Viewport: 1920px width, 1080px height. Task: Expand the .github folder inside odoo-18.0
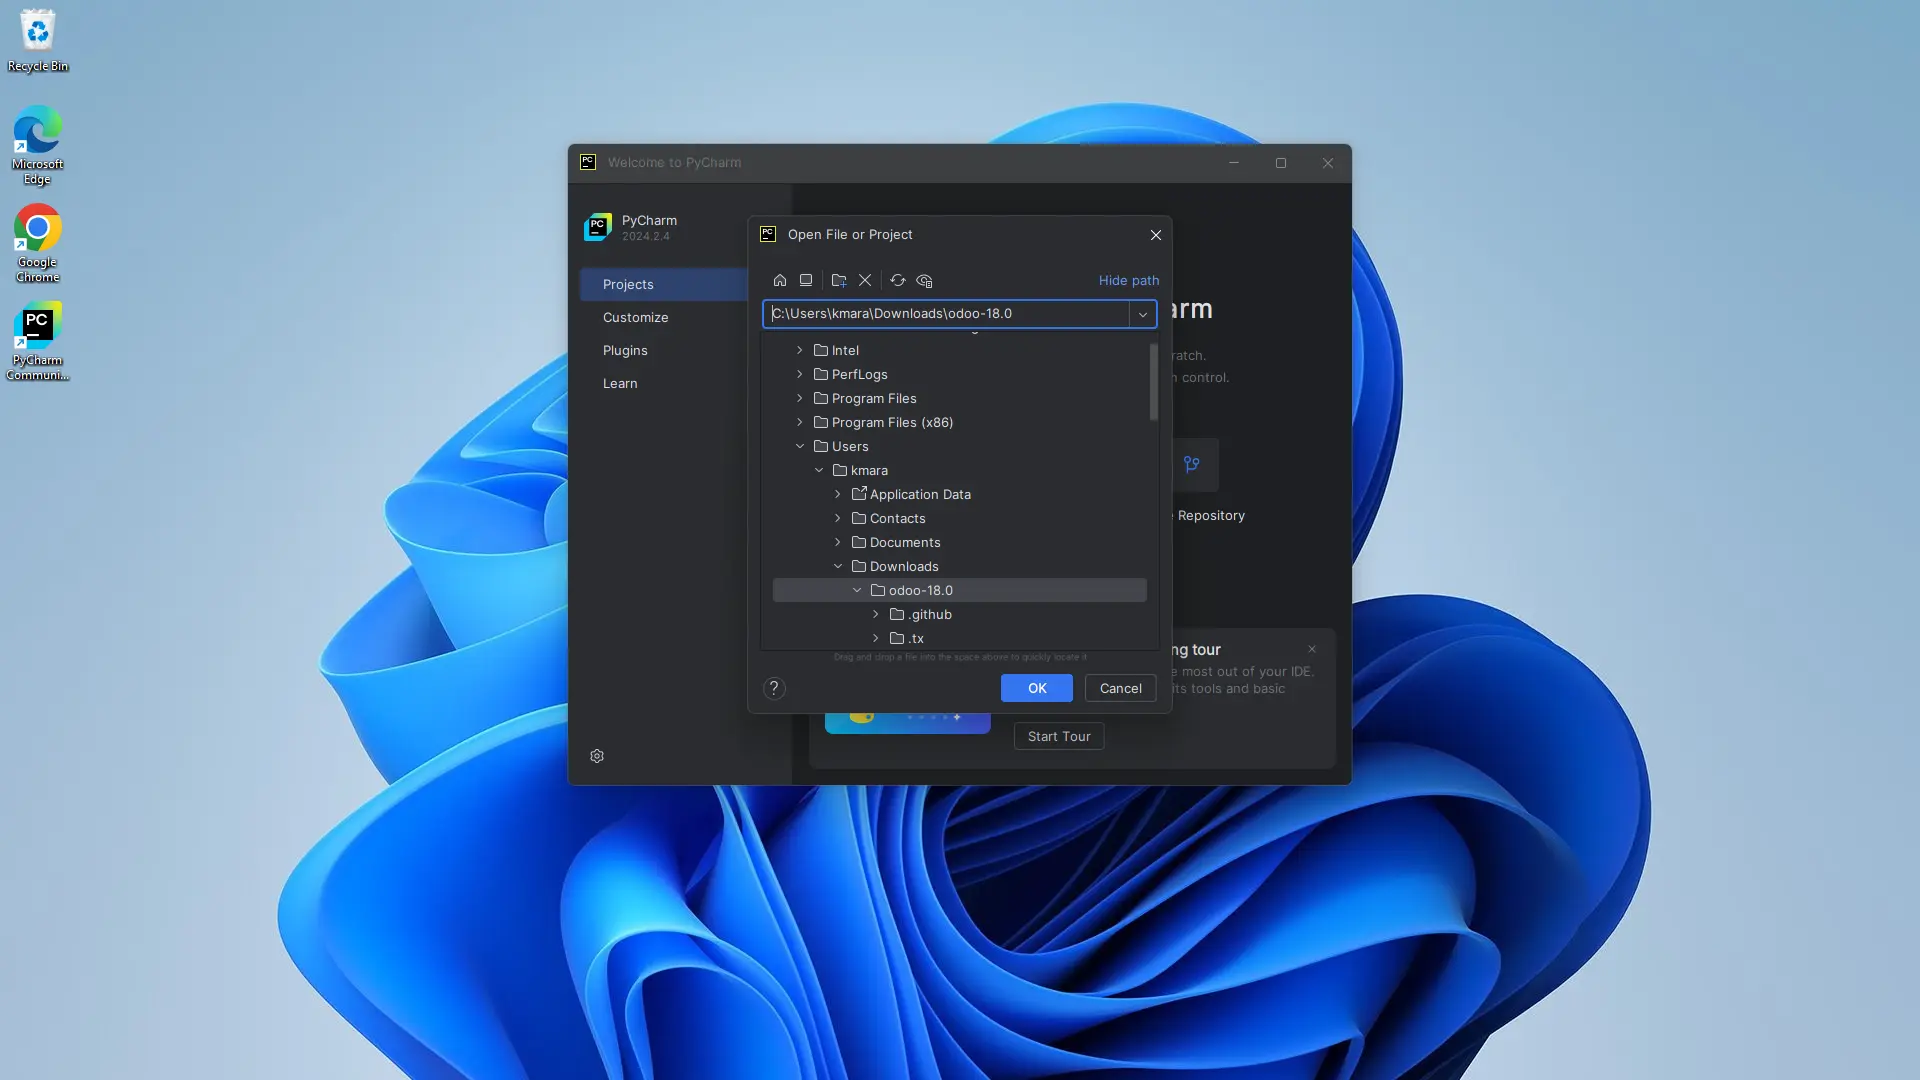[x=878, y=613]
